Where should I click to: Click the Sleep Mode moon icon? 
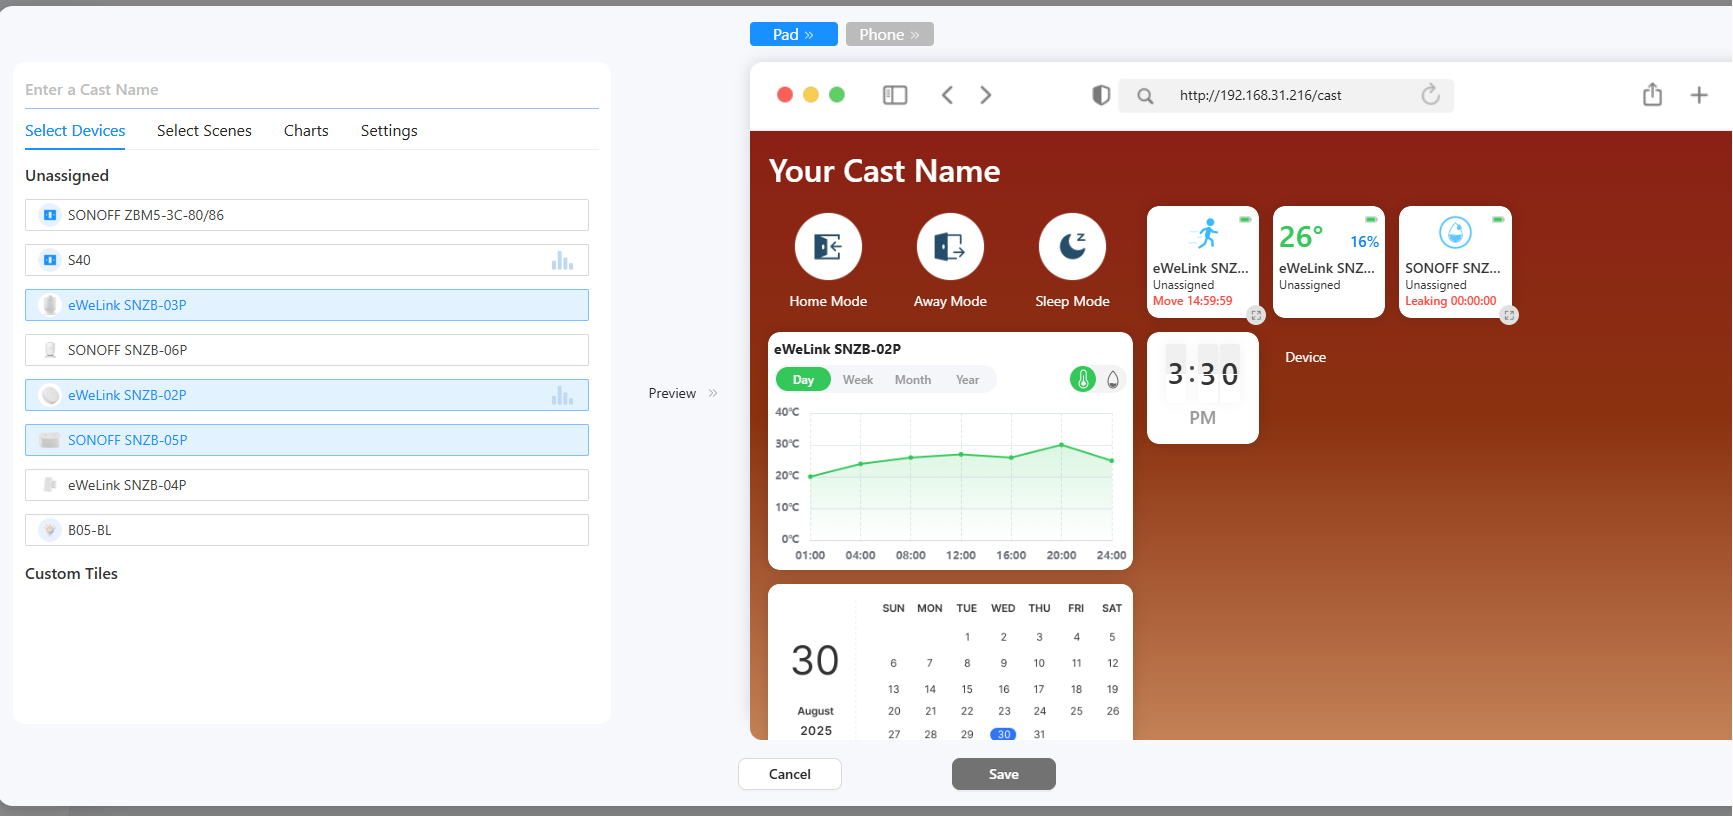(1072, 247)
